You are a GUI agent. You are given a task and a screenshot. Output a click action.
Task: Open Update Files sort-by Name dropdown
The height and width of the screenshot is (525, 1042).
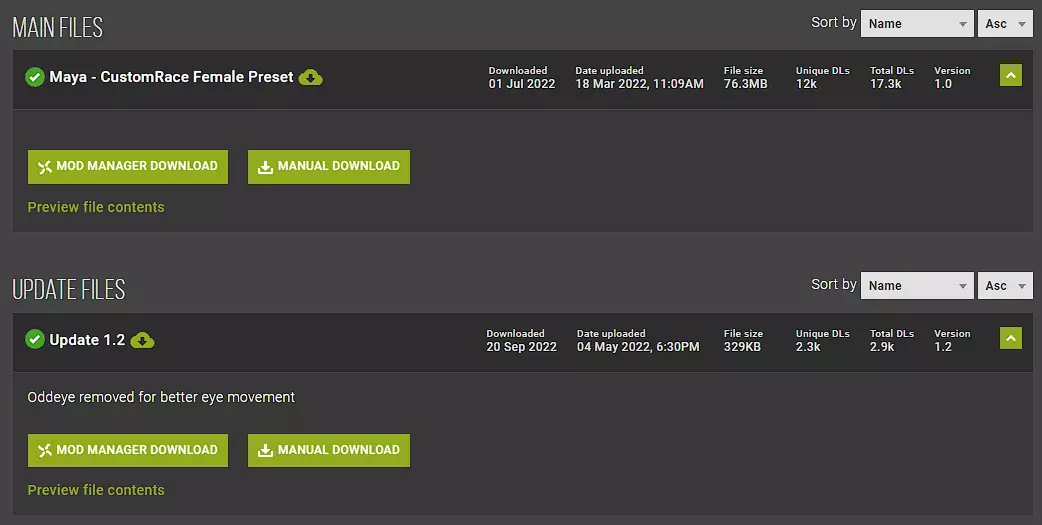pos(916,286)
